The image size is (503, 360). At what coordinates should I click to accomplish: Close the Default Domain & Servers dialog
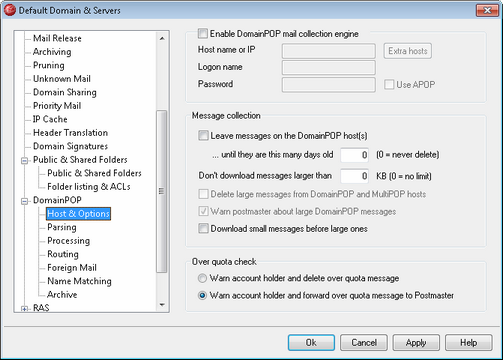[487, 10]
